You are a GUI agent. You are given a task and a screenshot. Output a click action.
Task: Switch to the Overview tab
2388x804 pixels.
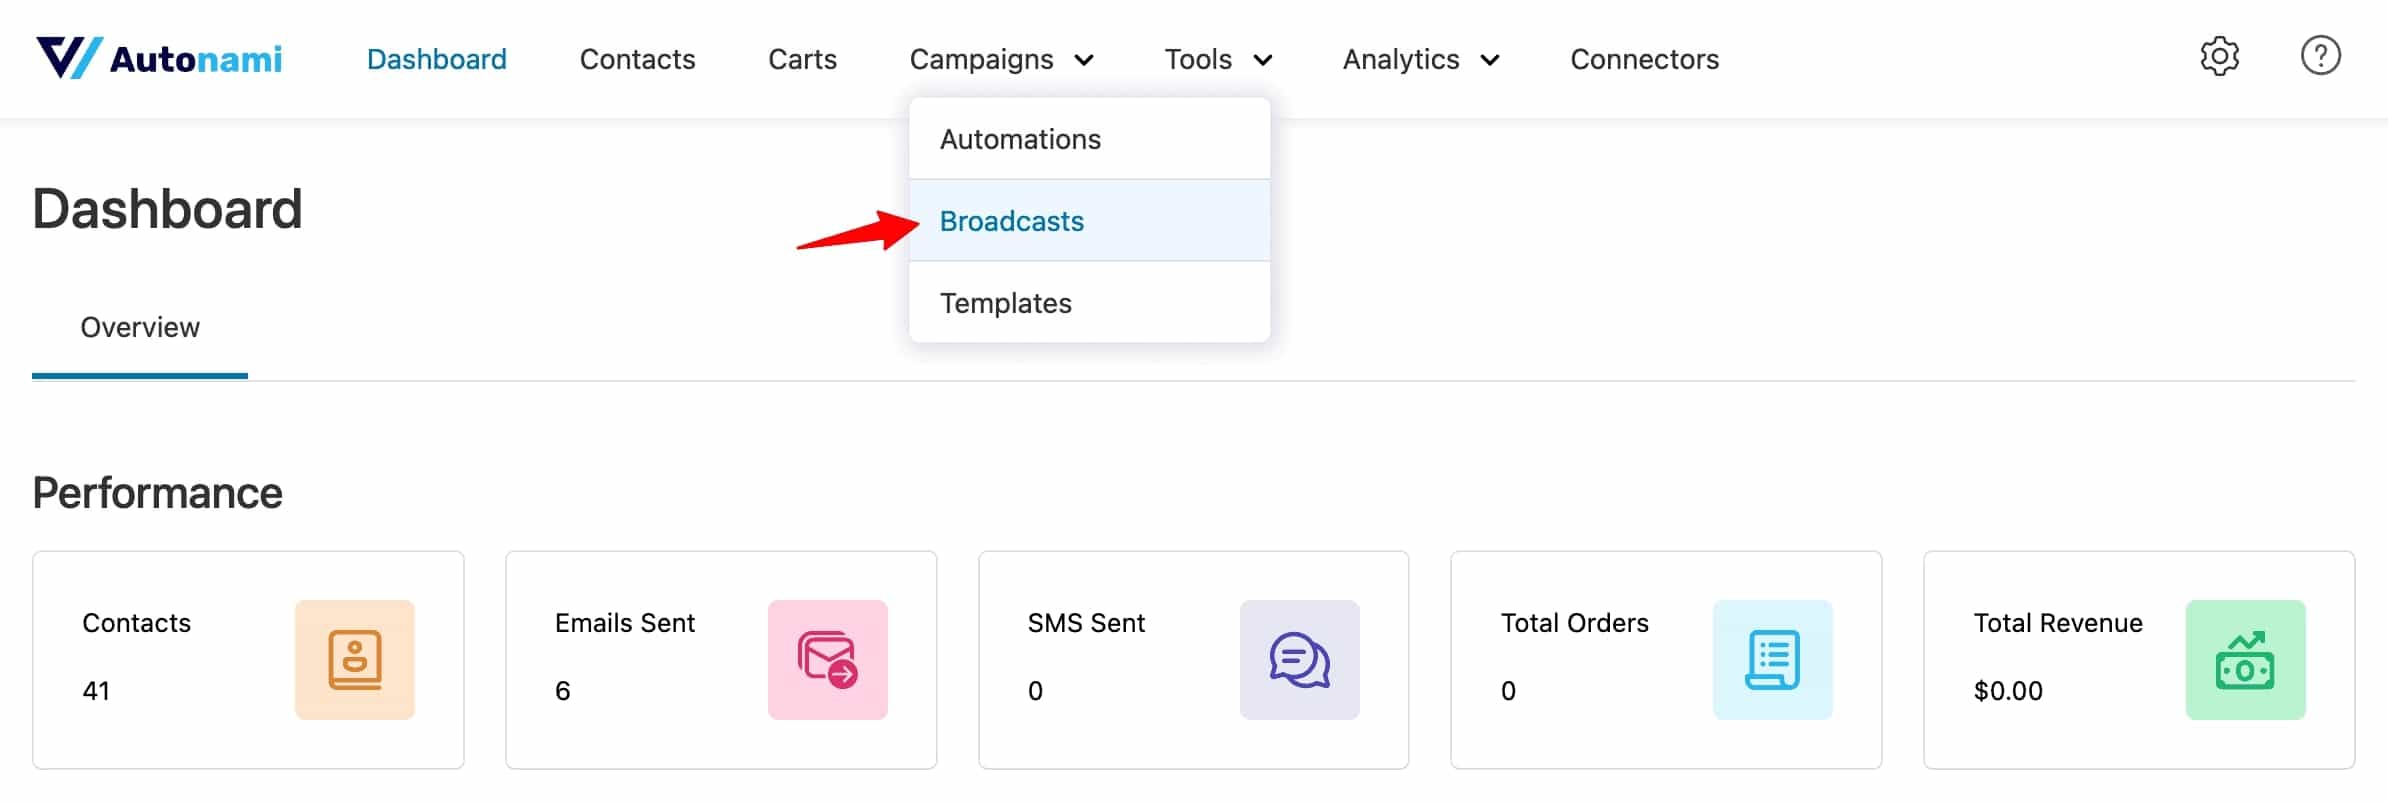tap(140, 328)
